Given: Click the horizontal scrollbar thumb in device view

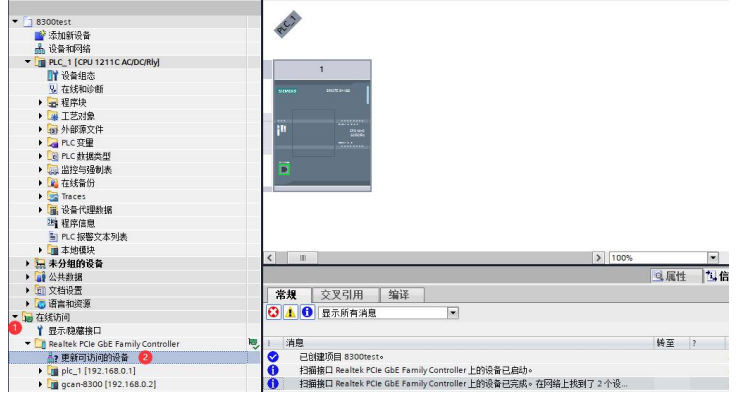Looking at the screenshot, I should (x=303, y=258).
